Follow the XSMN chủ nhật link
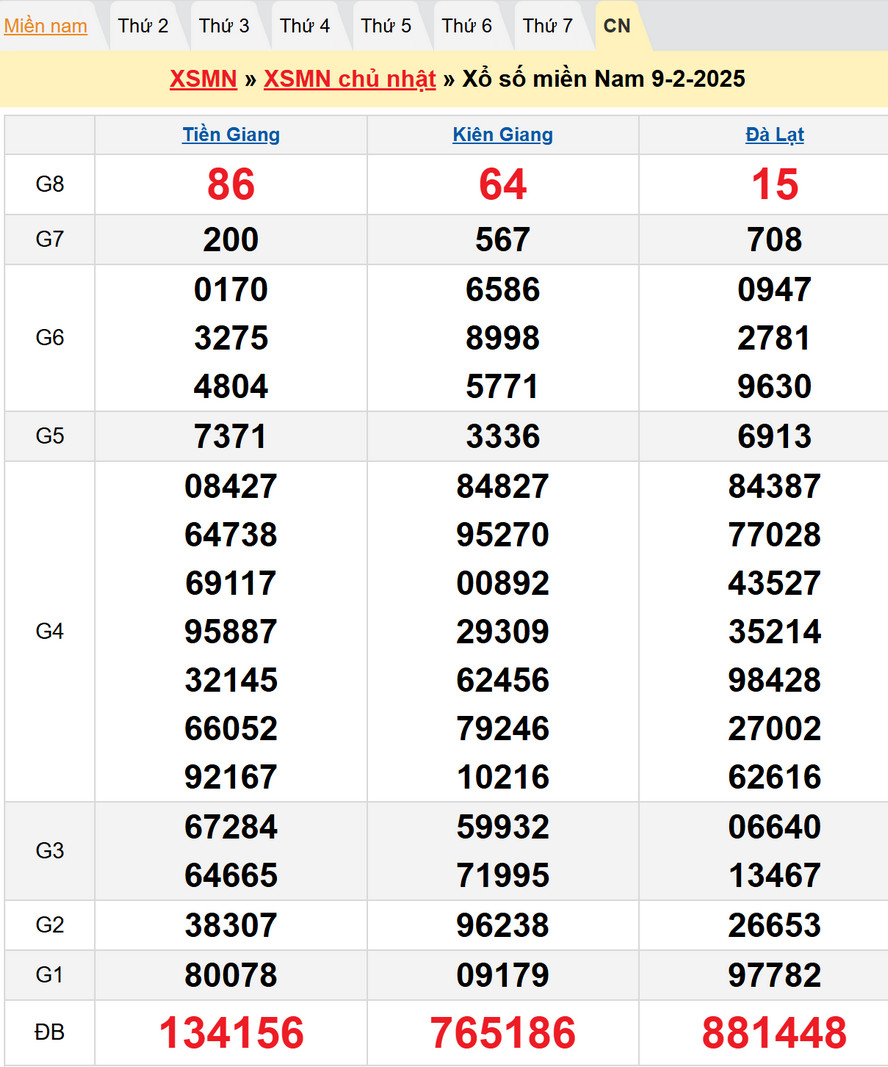This screenshot has height=1067, width=888. tap(349, 79)
